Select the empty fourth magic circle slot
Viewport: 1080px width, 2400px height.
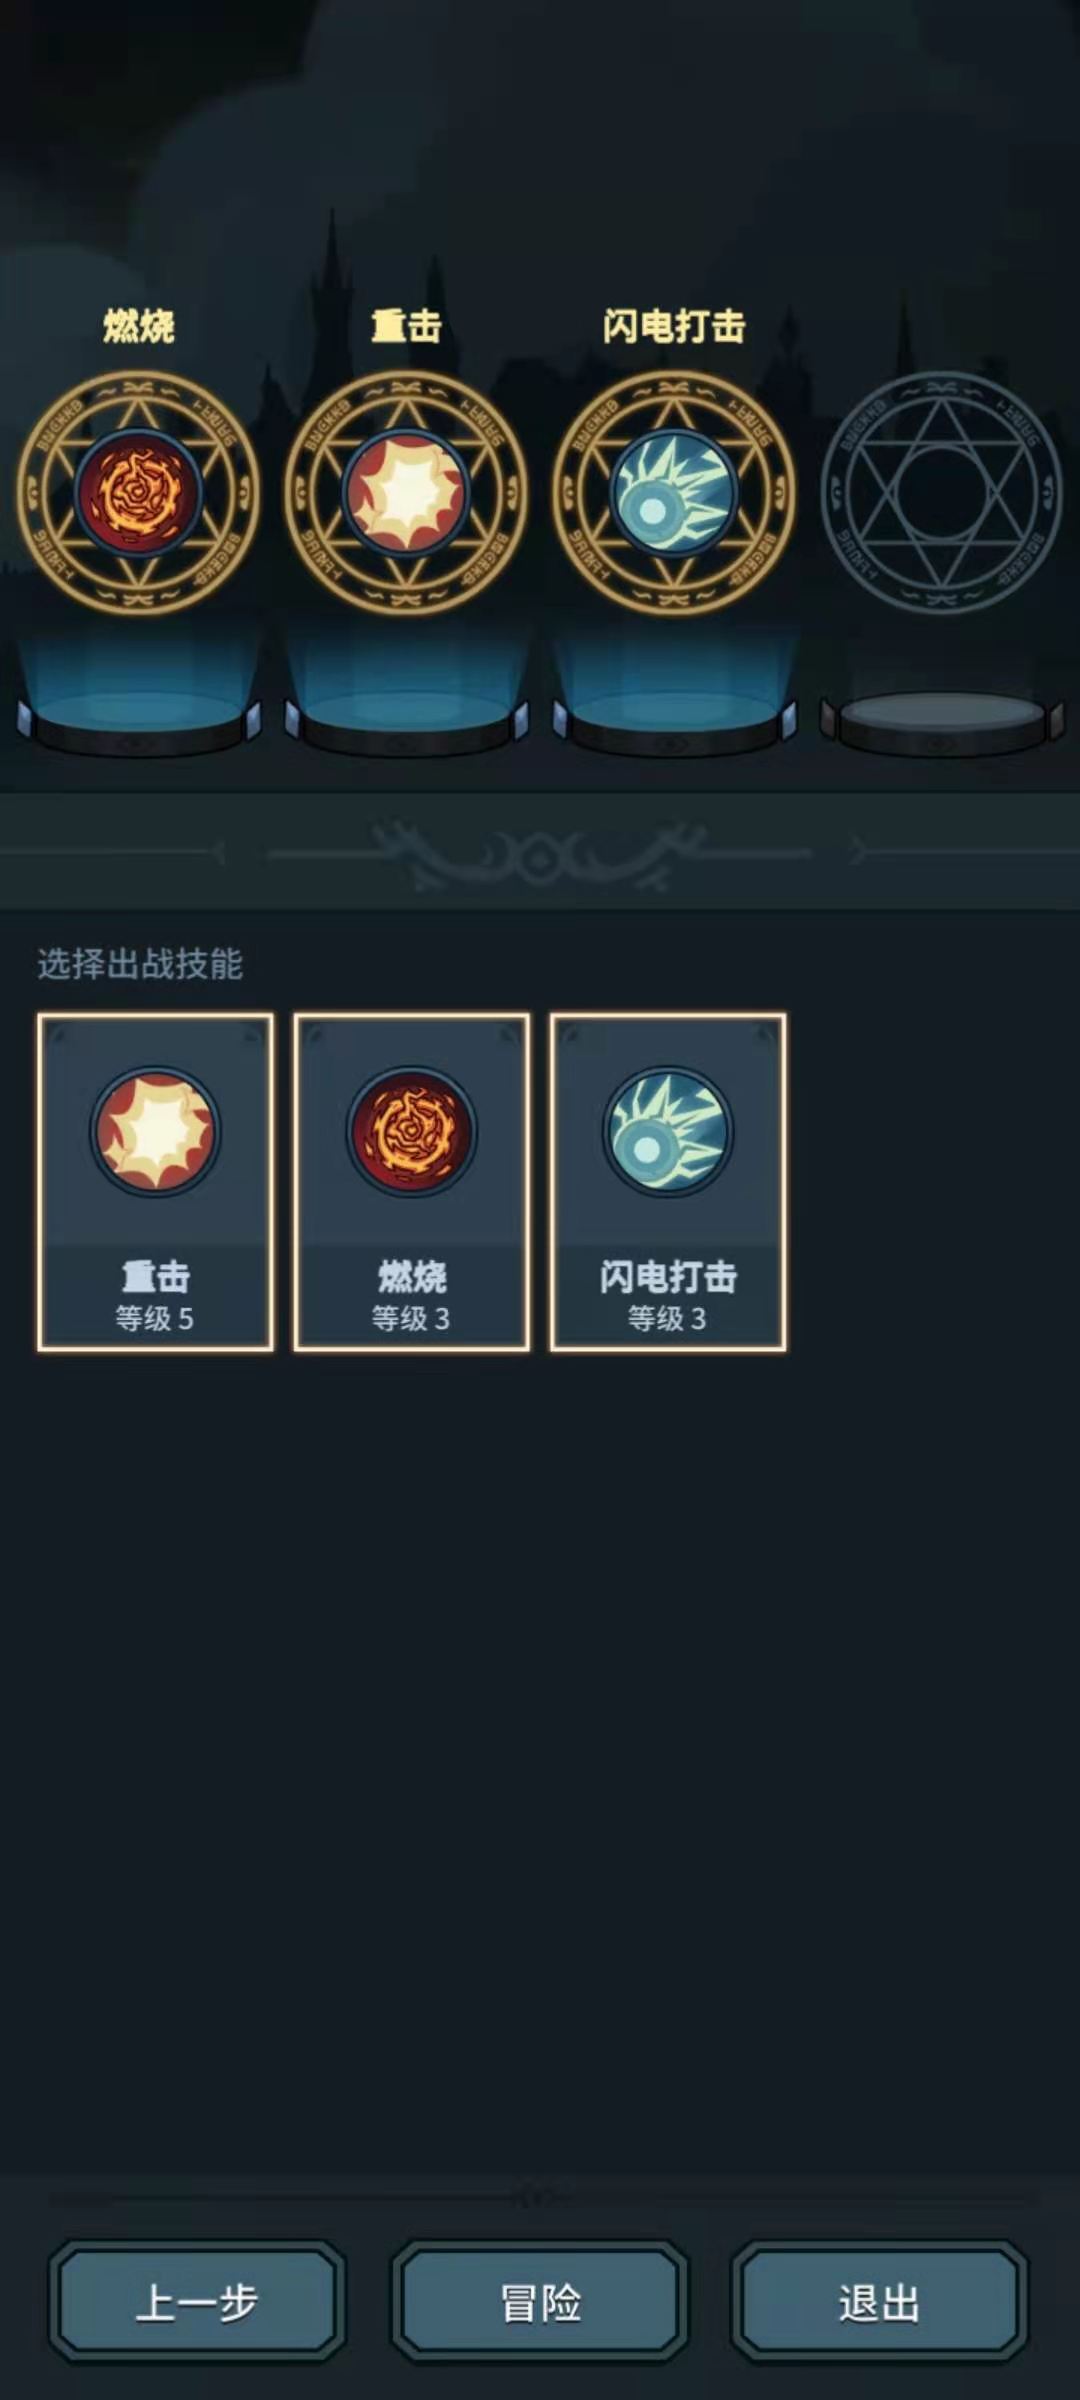(x=941, y=492)
